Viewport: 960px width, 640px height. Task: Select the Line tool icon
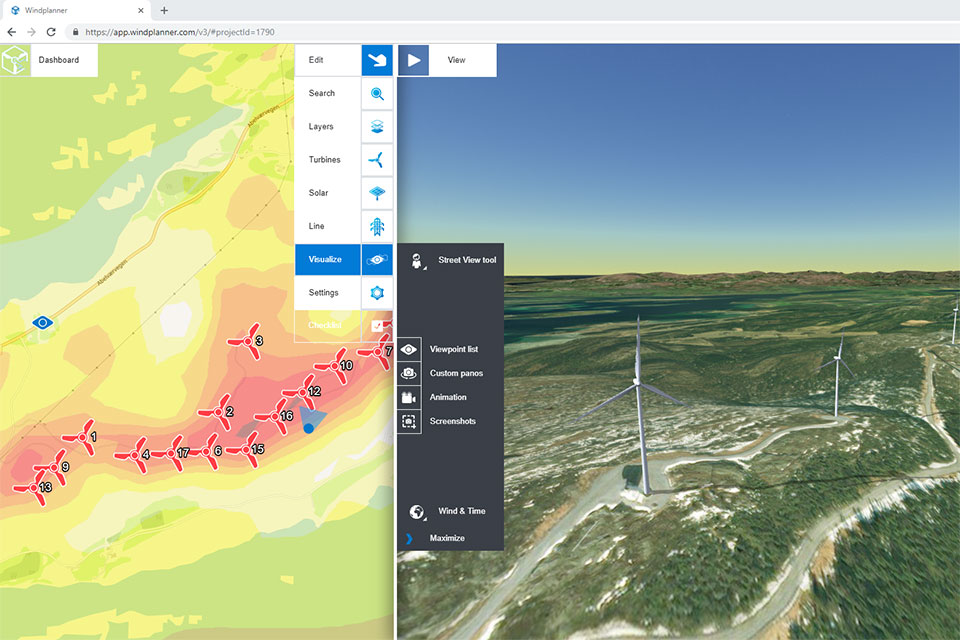pos(376,226)
